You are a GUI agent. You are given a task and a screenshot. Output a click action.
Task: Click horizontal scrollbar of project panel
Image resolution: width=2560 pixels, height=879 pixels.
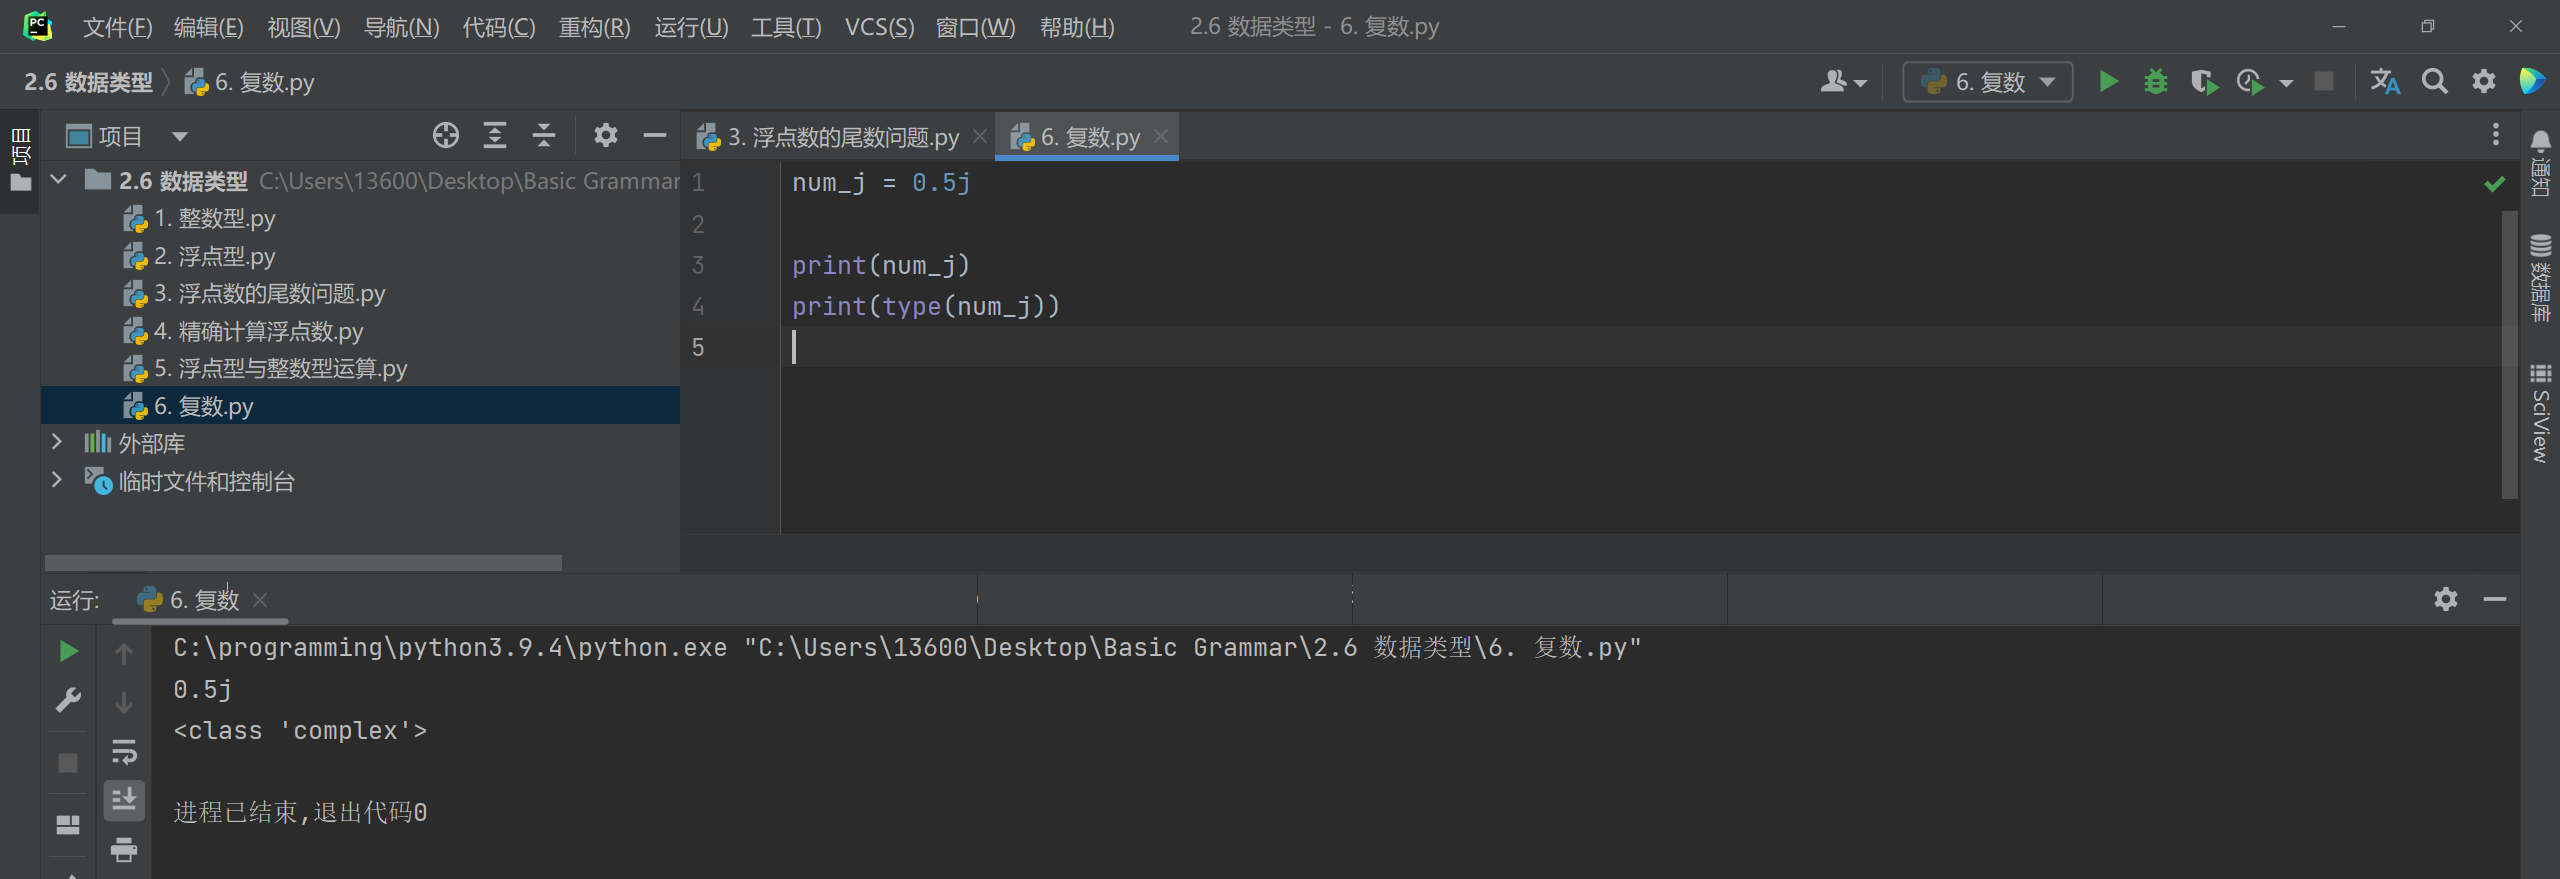(303, 563)
